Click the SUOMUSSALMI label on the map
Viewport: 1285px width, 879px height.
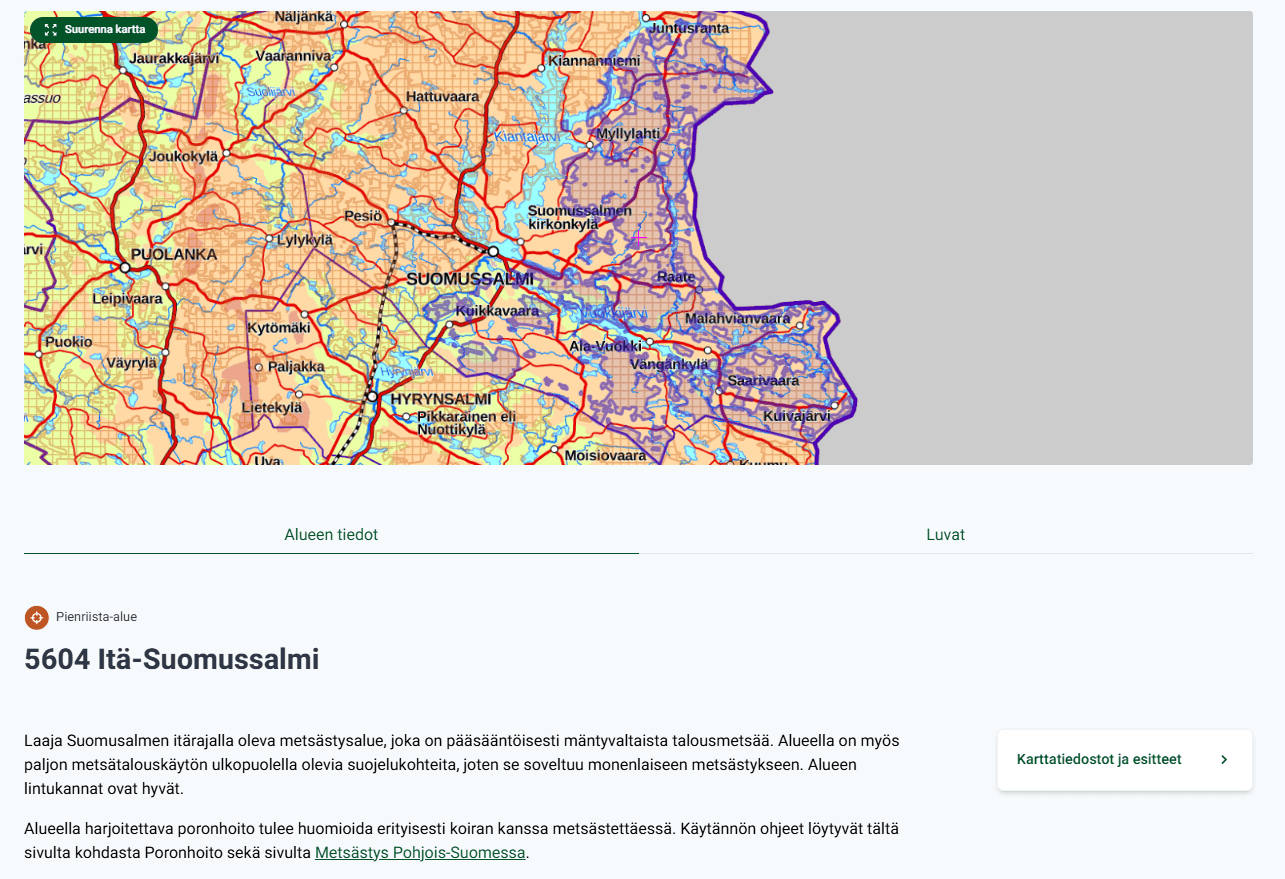click(470, 278)
